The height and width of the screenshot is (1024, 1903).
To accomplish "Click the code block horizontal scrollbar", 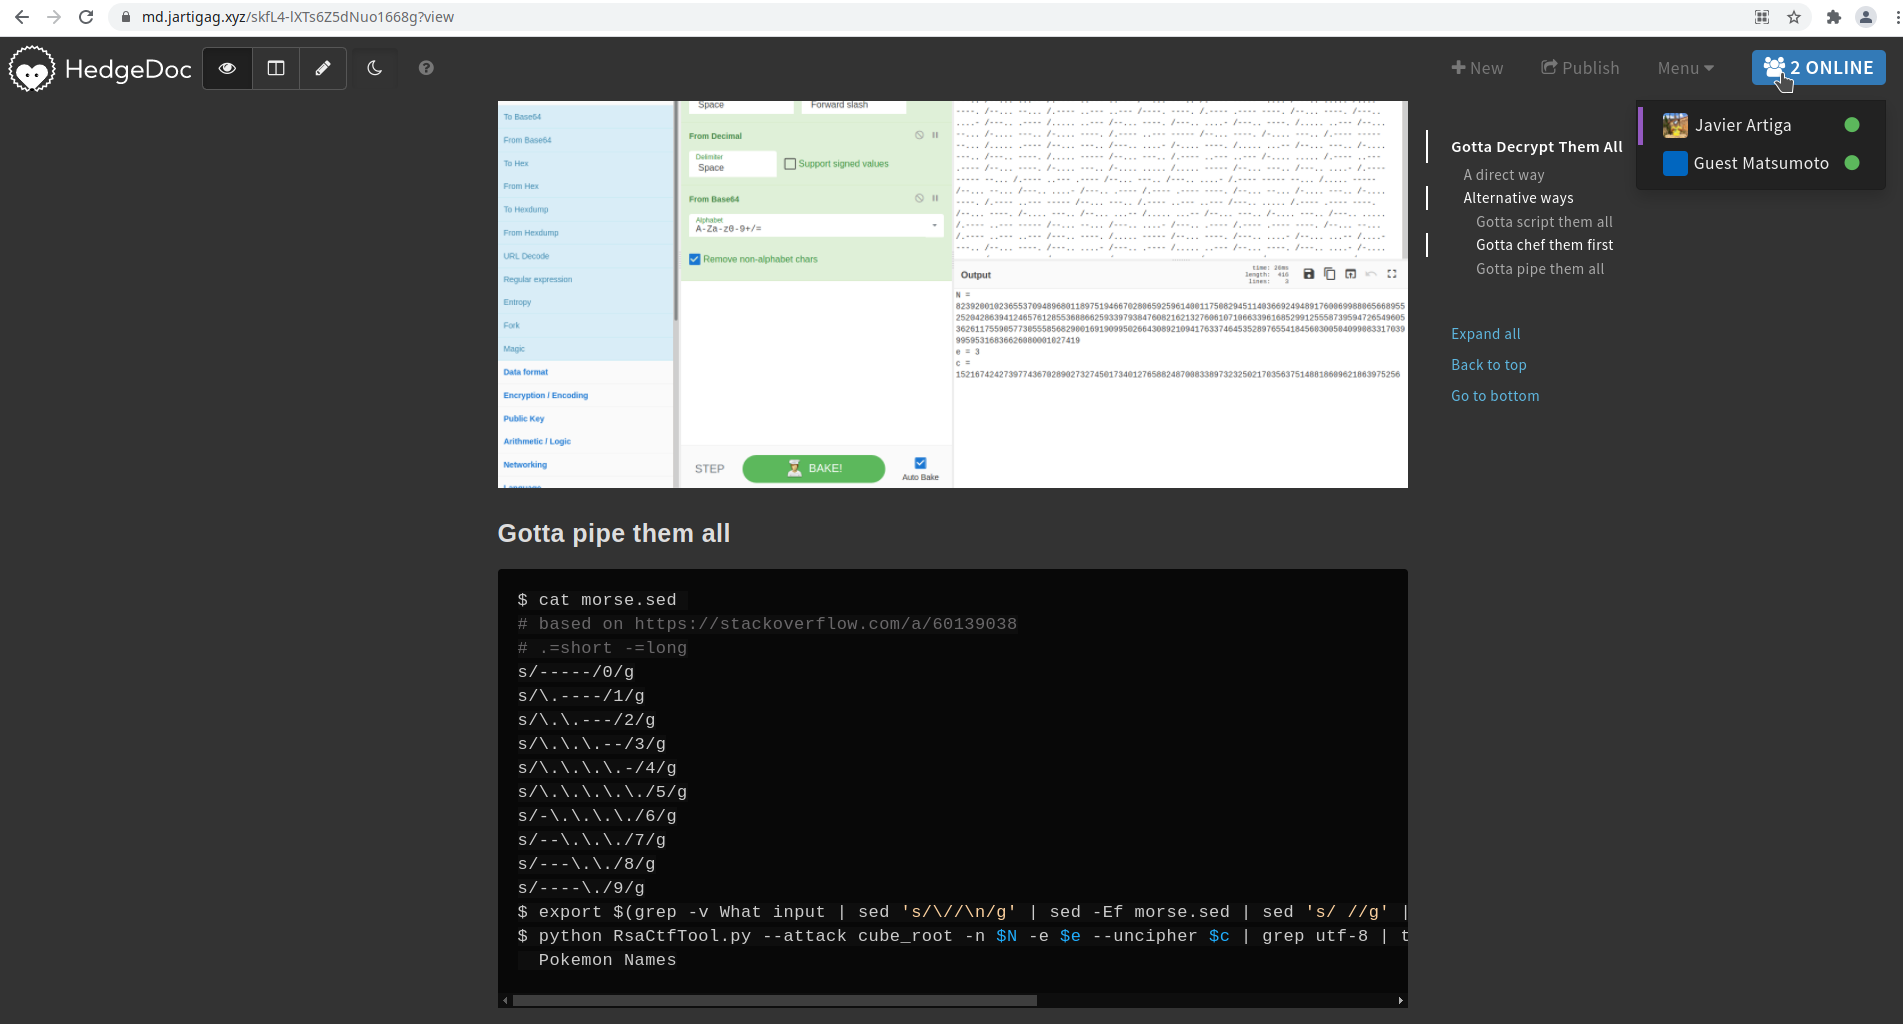I will 774,1000.
